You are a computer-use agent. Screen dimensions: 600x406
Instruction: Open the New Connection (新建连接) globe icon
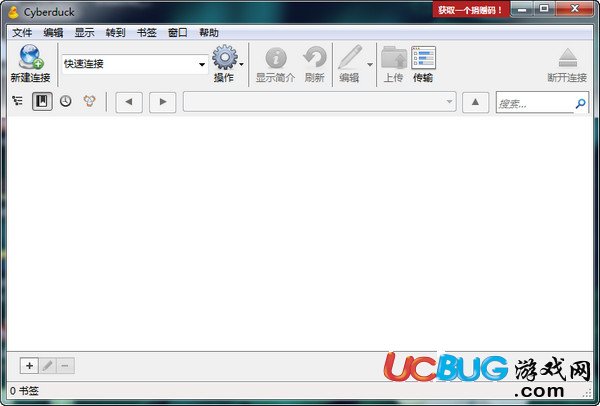pyautogui.click(x=31, y=57)
